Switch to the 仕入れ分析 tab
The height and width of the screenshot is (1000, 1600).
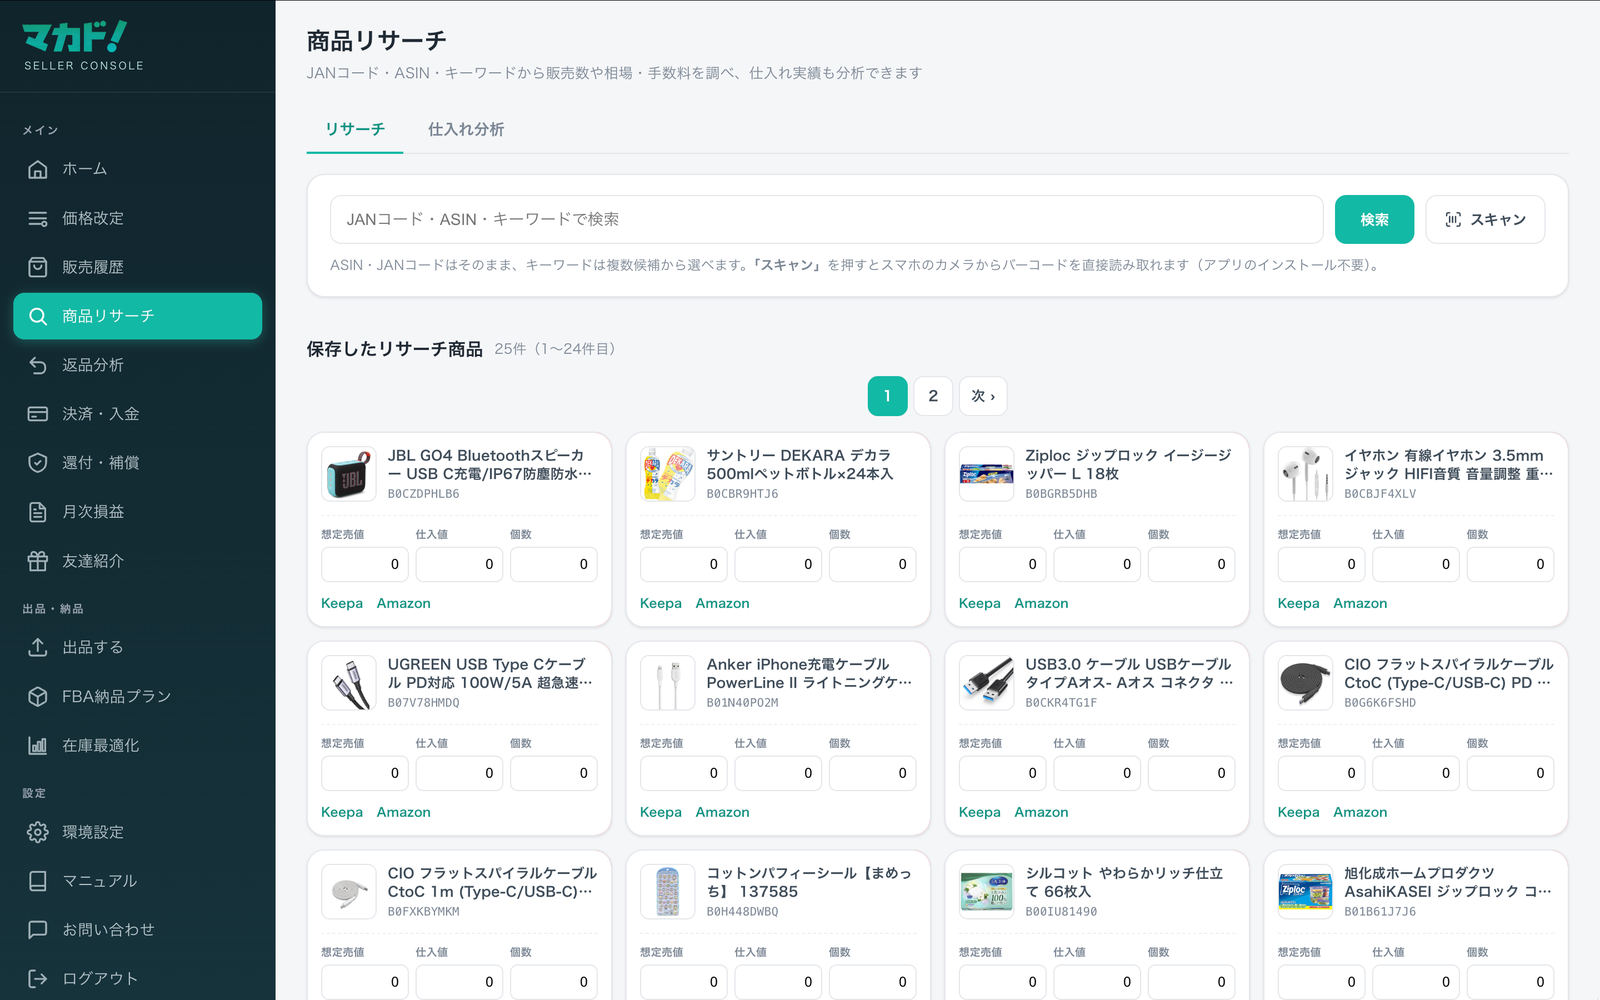(466, 129)
